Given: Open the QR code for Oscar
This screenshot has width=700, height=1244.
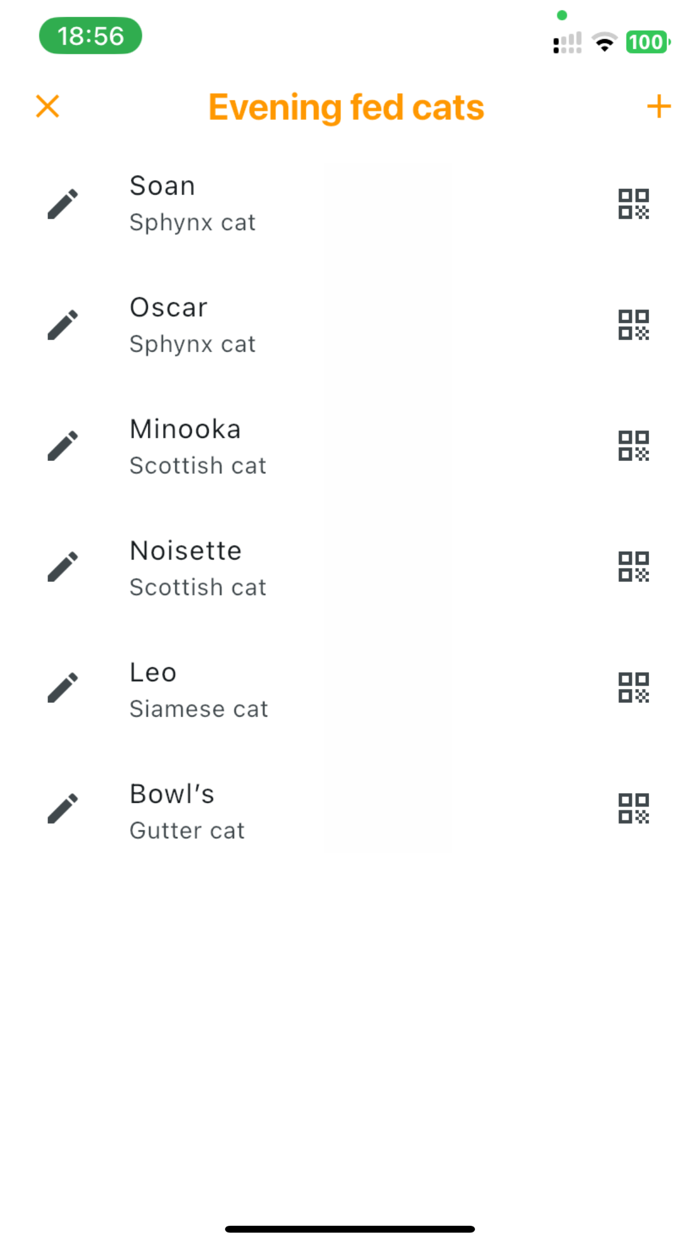Looking at the screenshot, I should pos(634,324).
